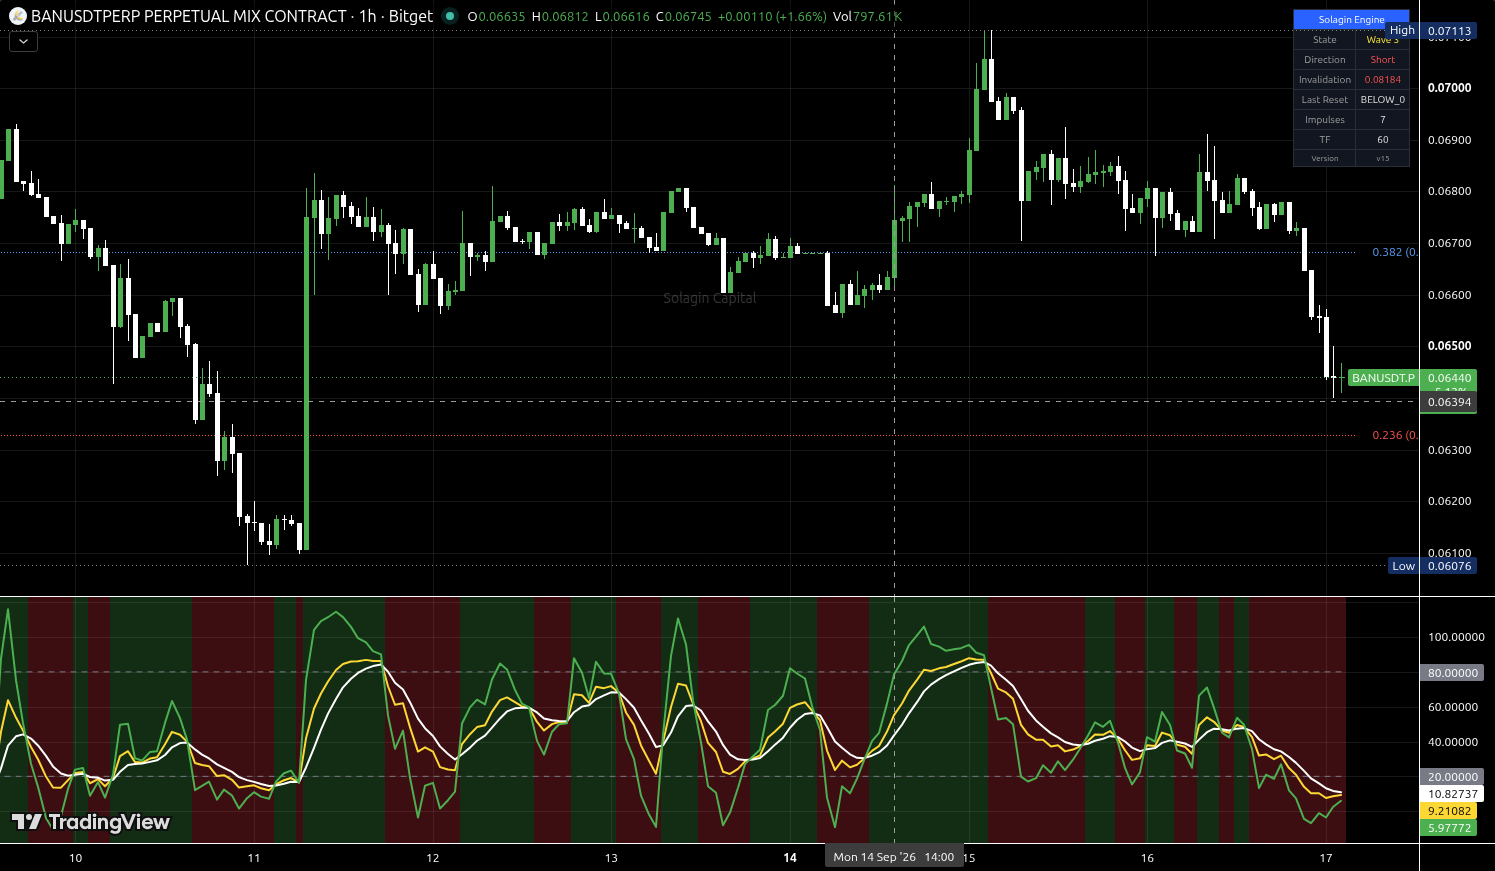This screenshot has width=1495, height=871.
Task: Click the Solagin Engine table header
Action: pyautogui.click(x=1351, y=19)
